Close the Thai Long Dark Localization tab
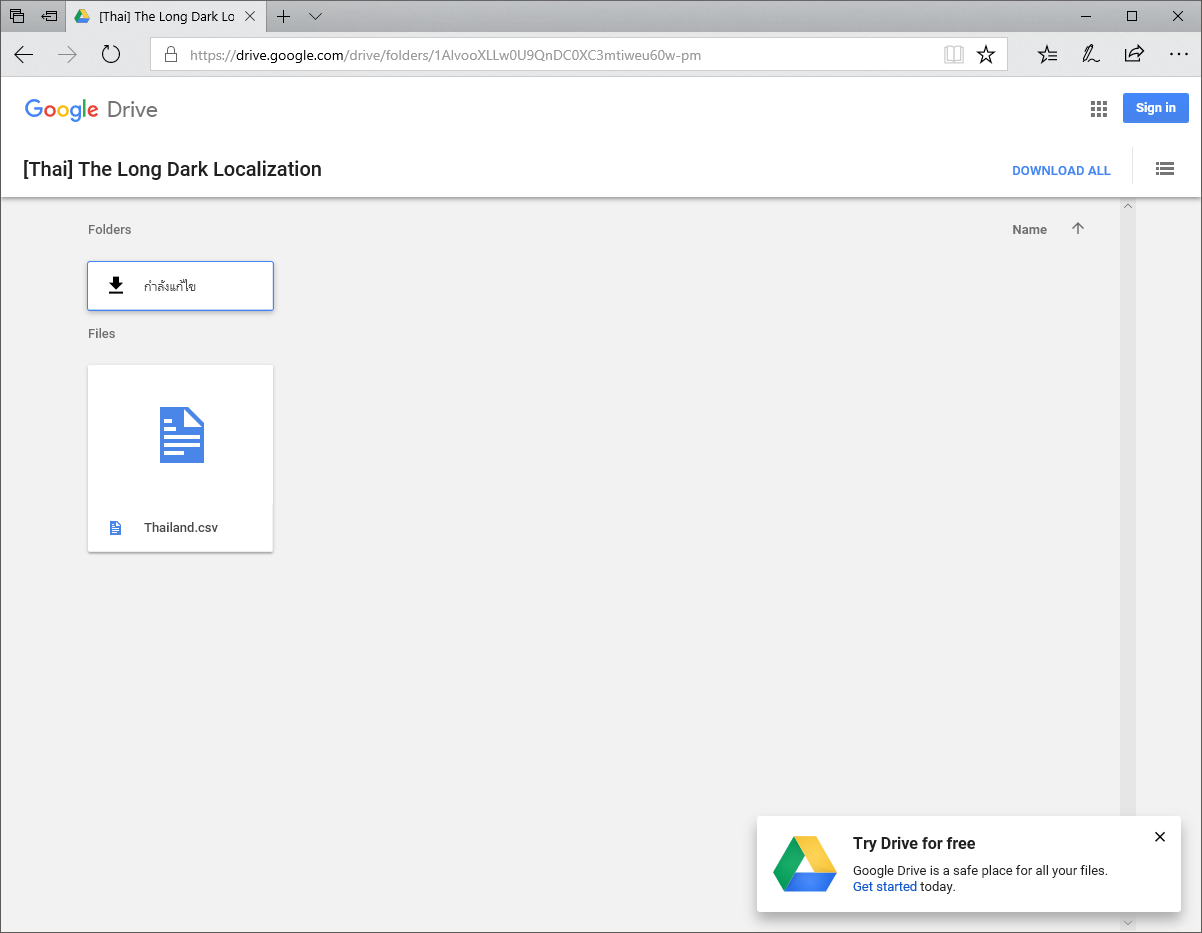Viewport: 1202px width, 933px height. coord(250,16)
